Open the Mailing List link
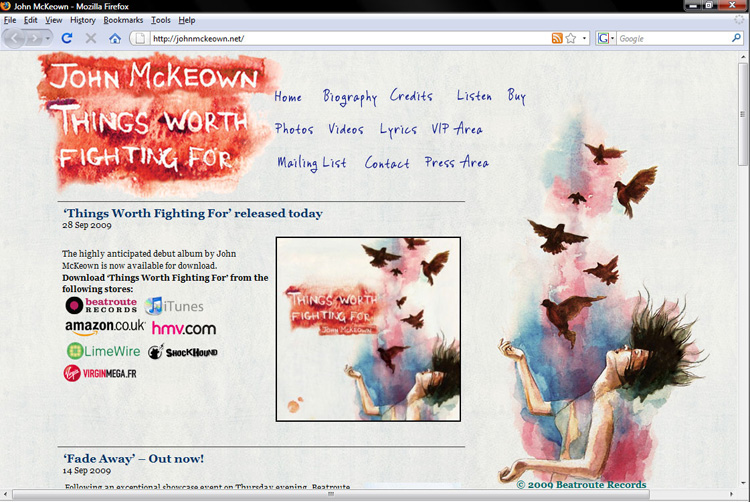This screenshot has height=502, width=750. pyautogui.click(x=312, y=163)
